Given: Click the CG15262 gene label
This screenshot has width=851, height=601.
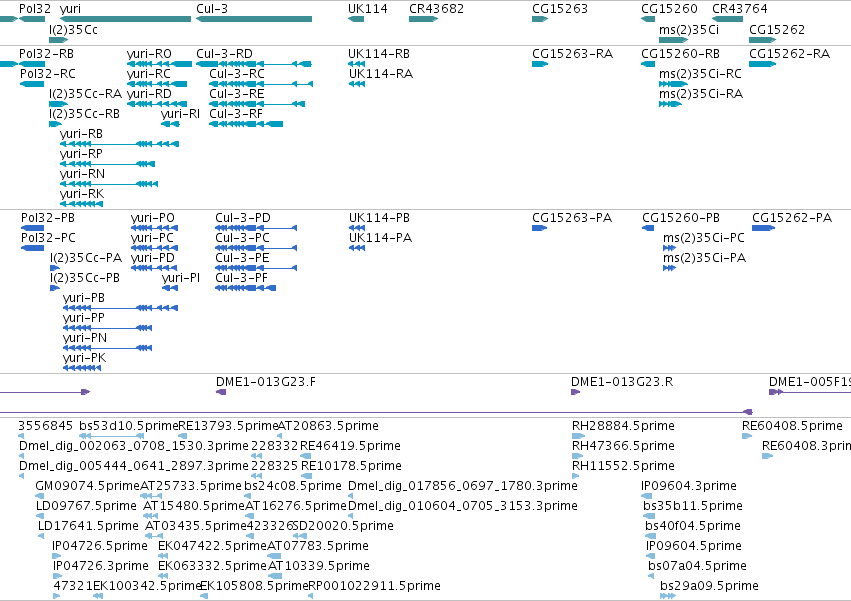Looking at the screenshot, I should (777, 30).
